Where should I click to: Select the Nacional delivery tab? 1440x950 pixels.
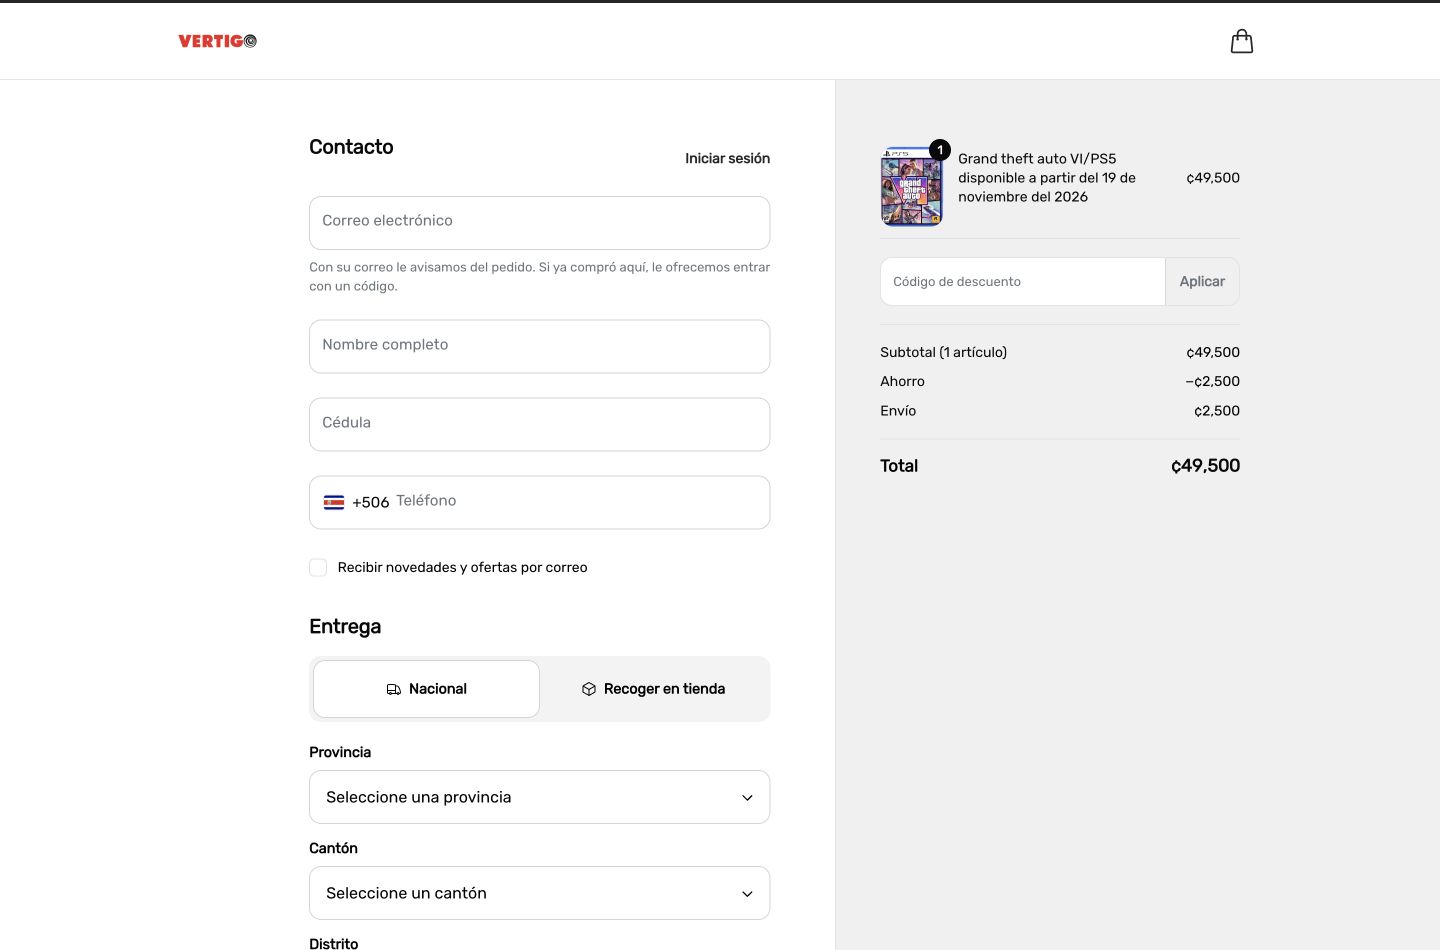click(x=426, y=689)
